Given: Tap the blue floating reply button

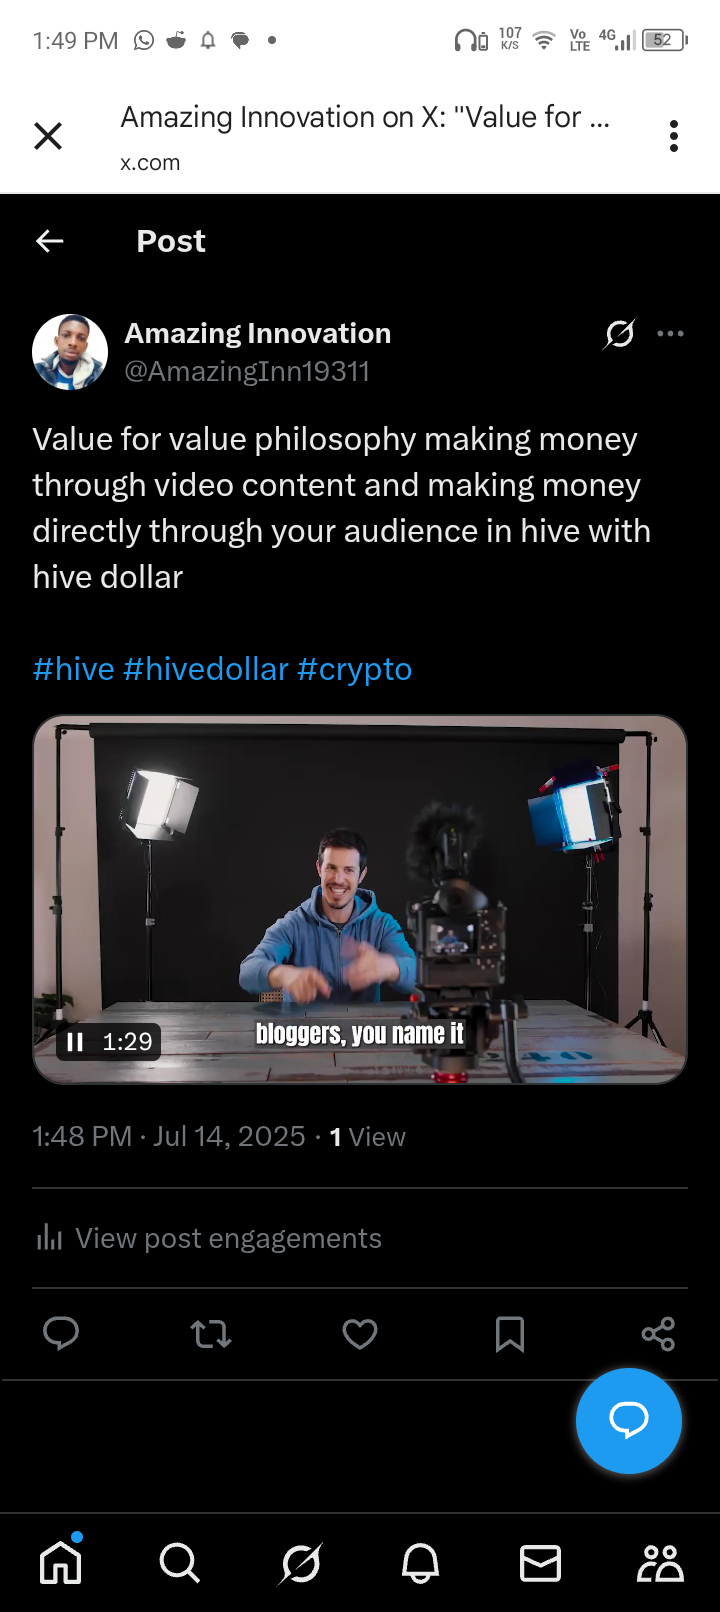Looking at the screenshot, I should click(x=629, y=1420).
